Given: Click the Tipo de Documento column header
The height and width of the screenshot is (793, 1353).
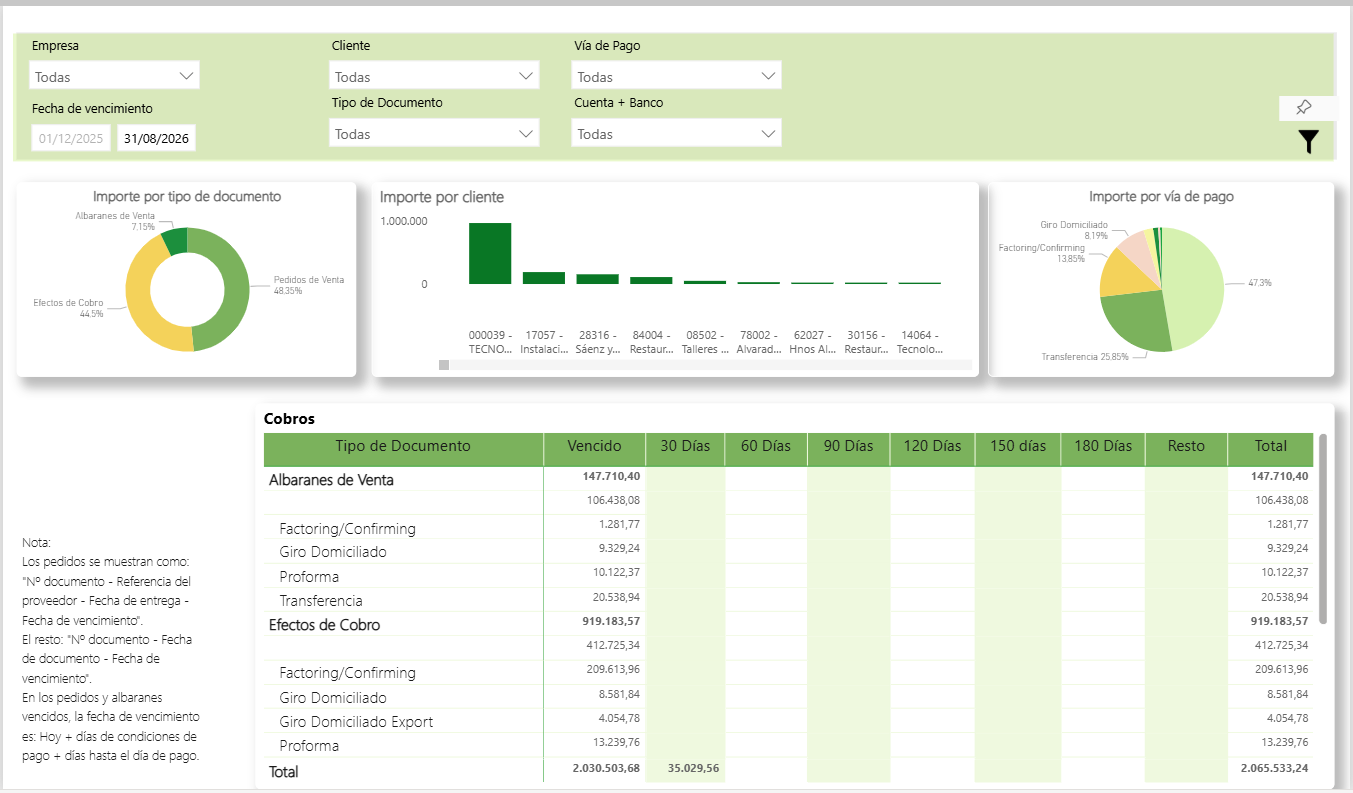Looking at the screenshot, I should tap(403, 446).
